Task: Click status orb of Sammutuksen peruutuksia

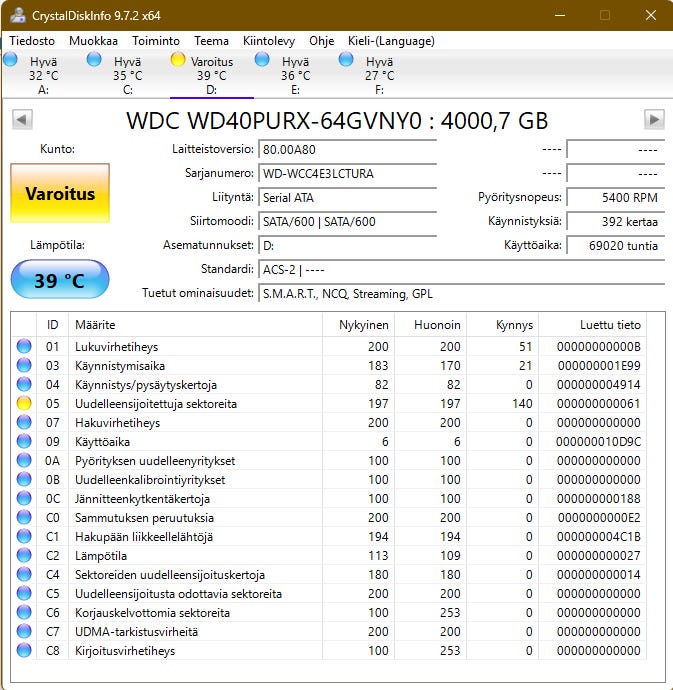Action: (24, 517)
